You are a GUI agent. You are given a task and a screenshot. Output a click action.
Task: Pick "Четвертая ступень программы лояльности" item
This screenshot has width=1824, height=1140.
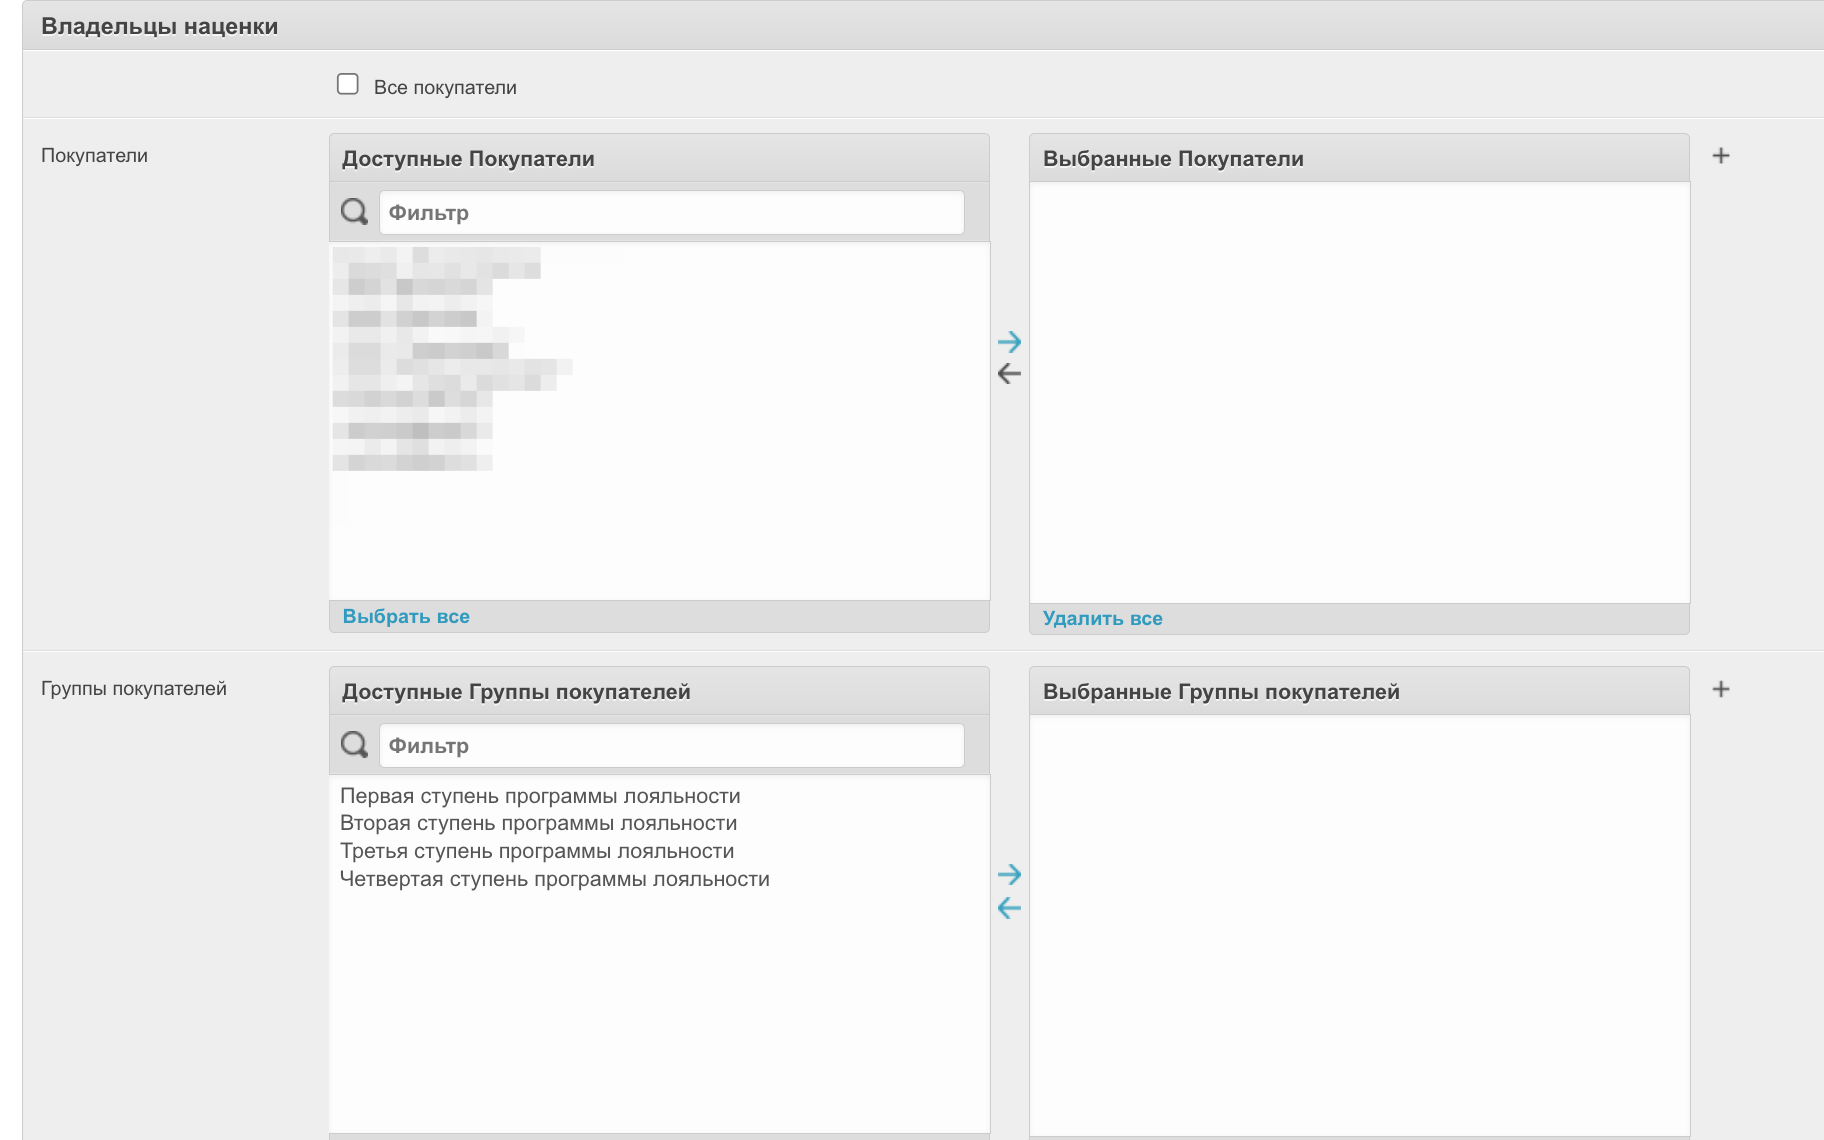[554, 879]
